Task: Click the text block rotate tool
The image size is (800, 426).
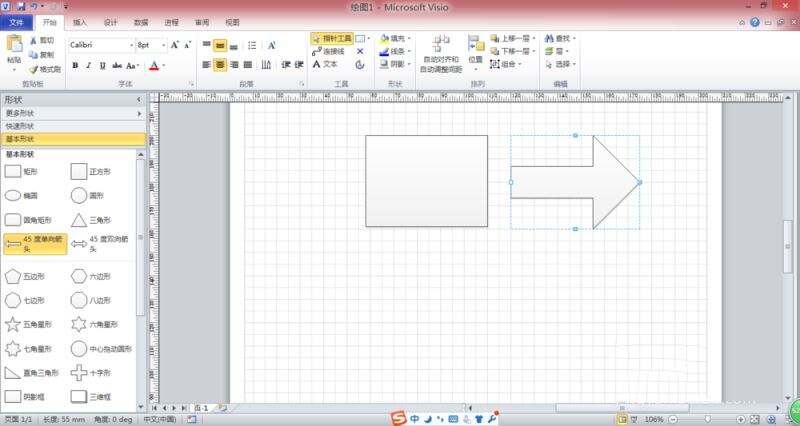Action: point(360,65)
